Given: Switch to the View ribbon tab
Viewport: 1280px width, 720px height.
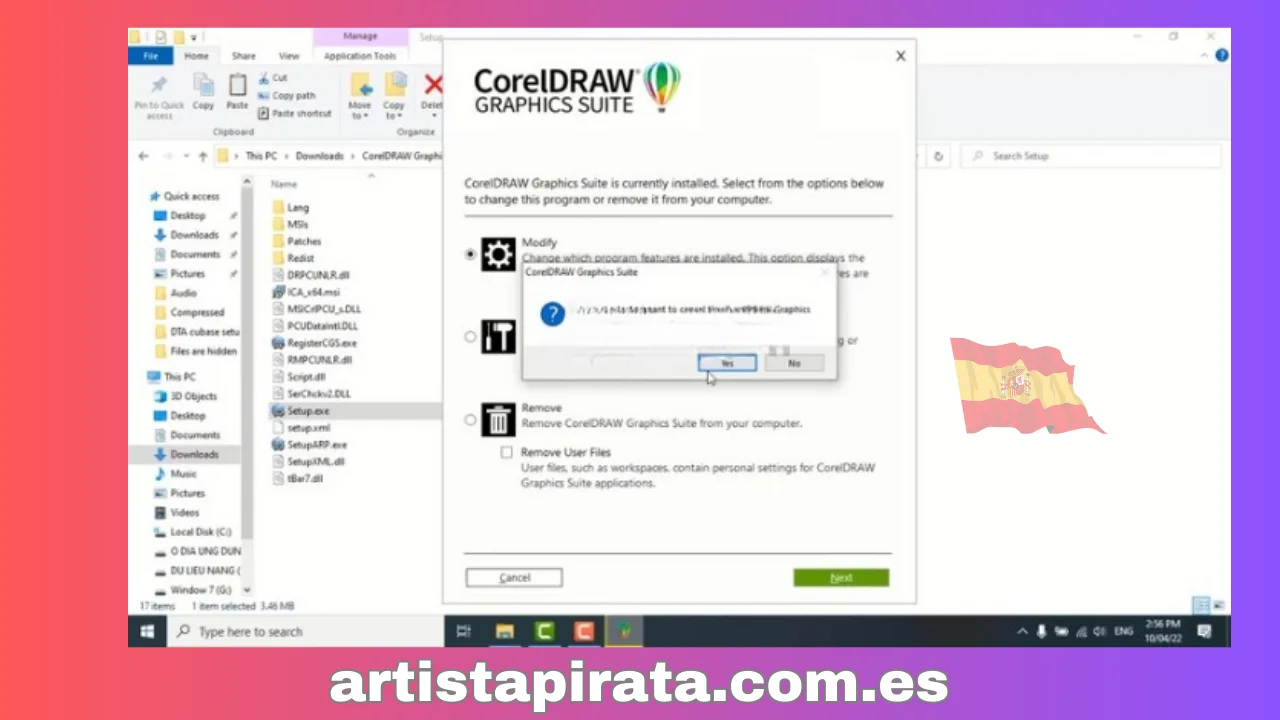Looking at the screenshot, I should [289, 56].
